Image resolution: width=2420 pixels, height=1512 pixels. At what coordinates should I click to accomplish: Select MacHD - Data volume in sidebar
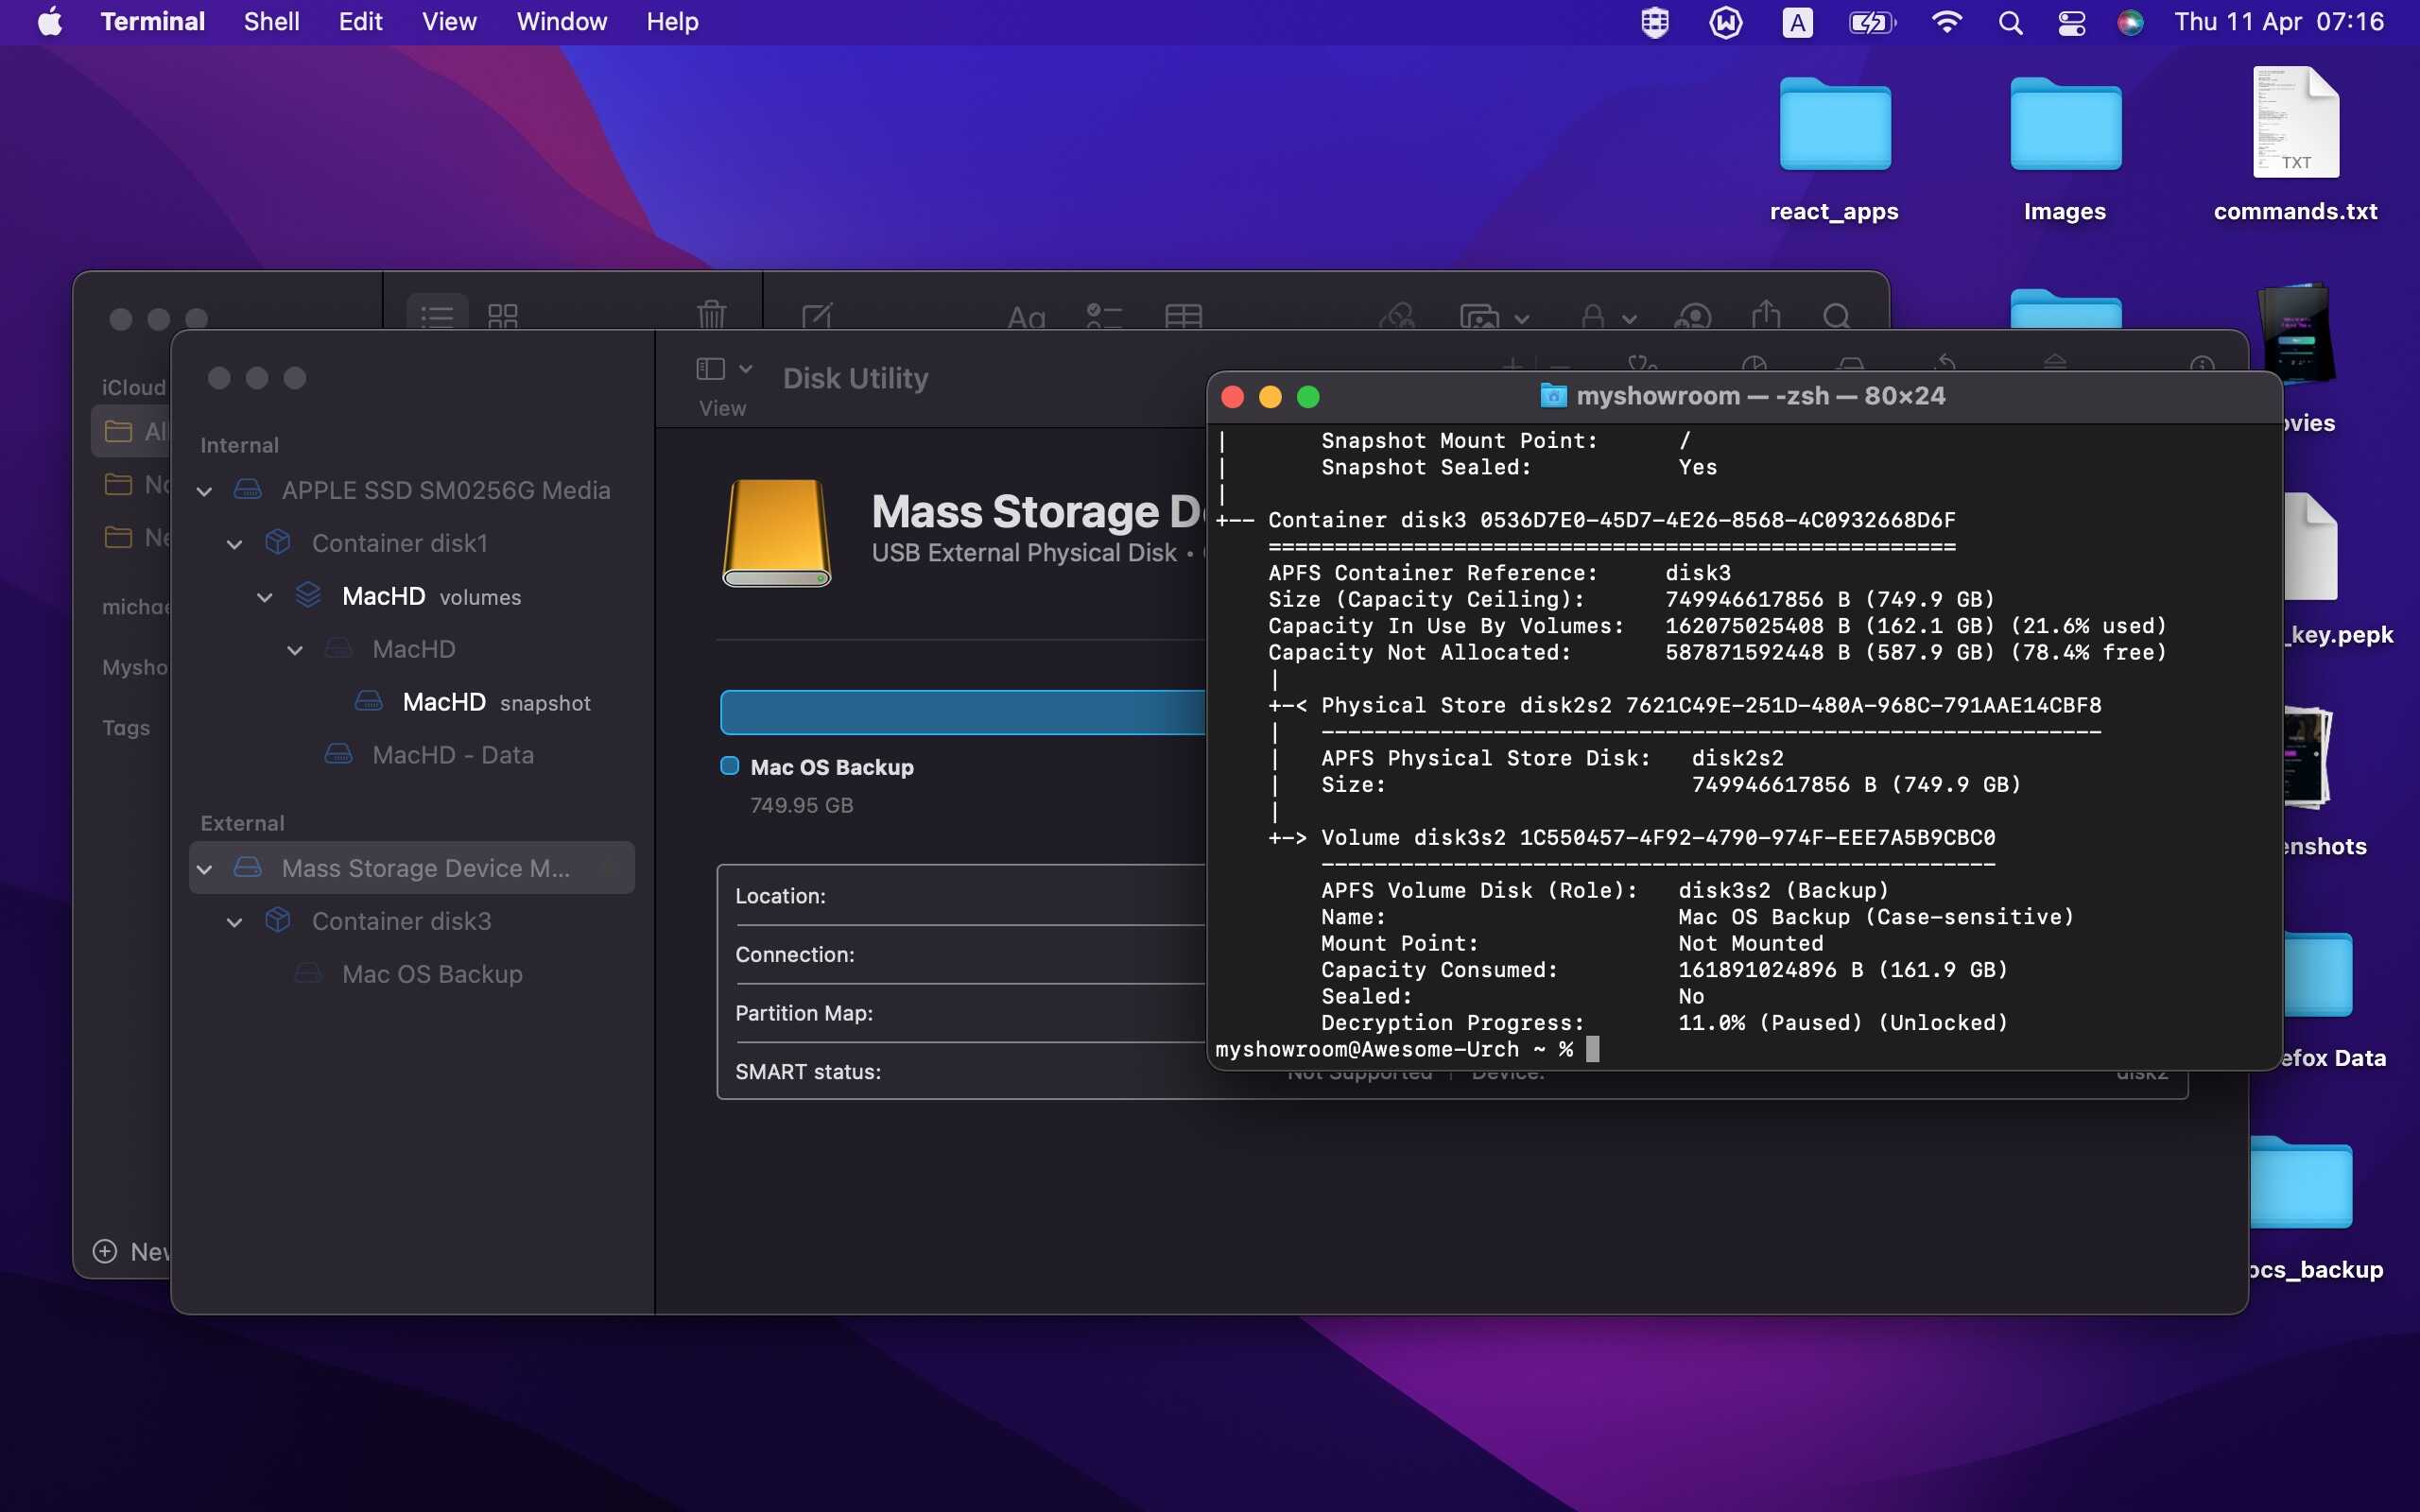[x=412, y=755]
